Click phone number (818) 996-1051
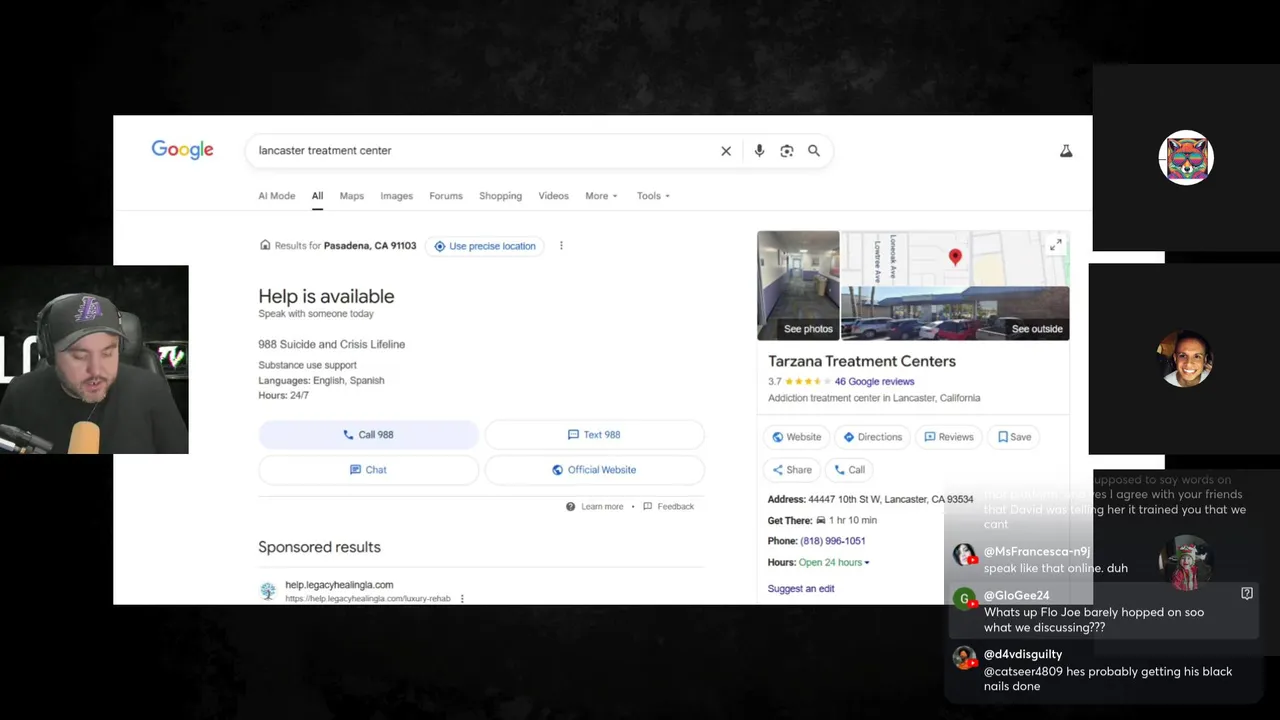This screenshot has height=720, width=1280. (832, 541)
